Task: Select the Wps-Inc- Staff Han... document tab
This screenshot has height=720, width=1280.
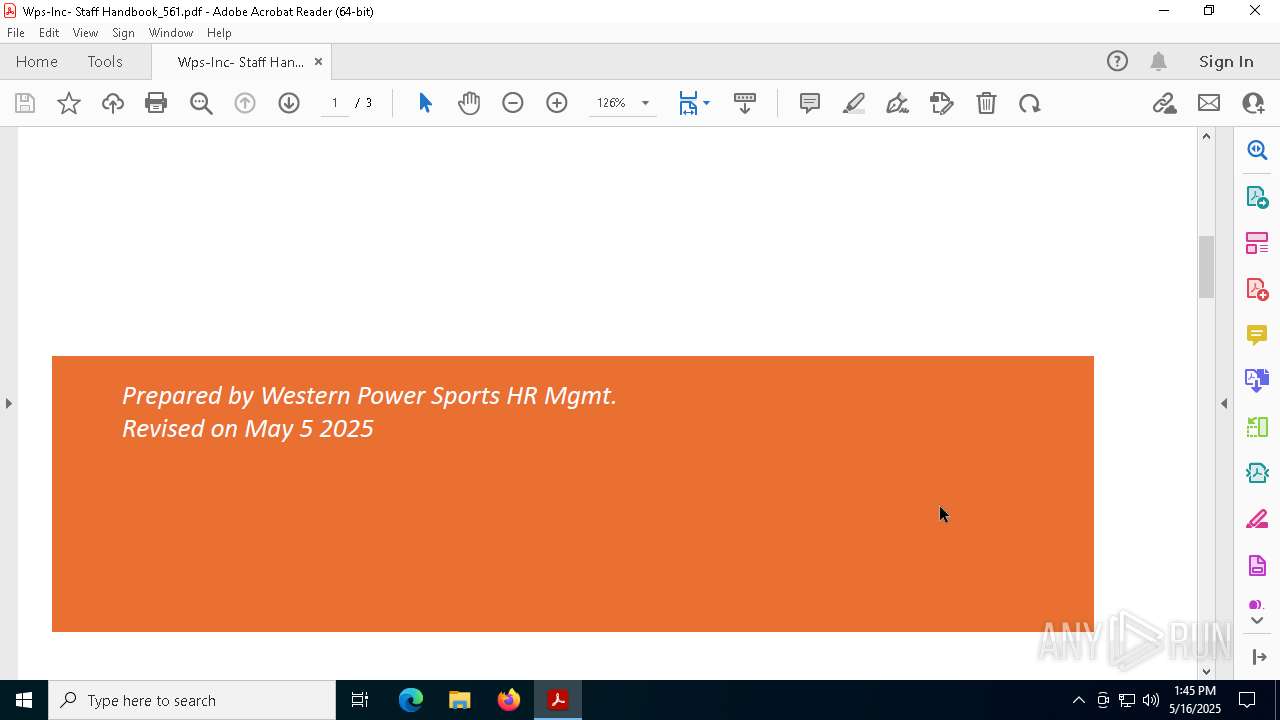Action: pyautogui.click(x=241, y=61)
